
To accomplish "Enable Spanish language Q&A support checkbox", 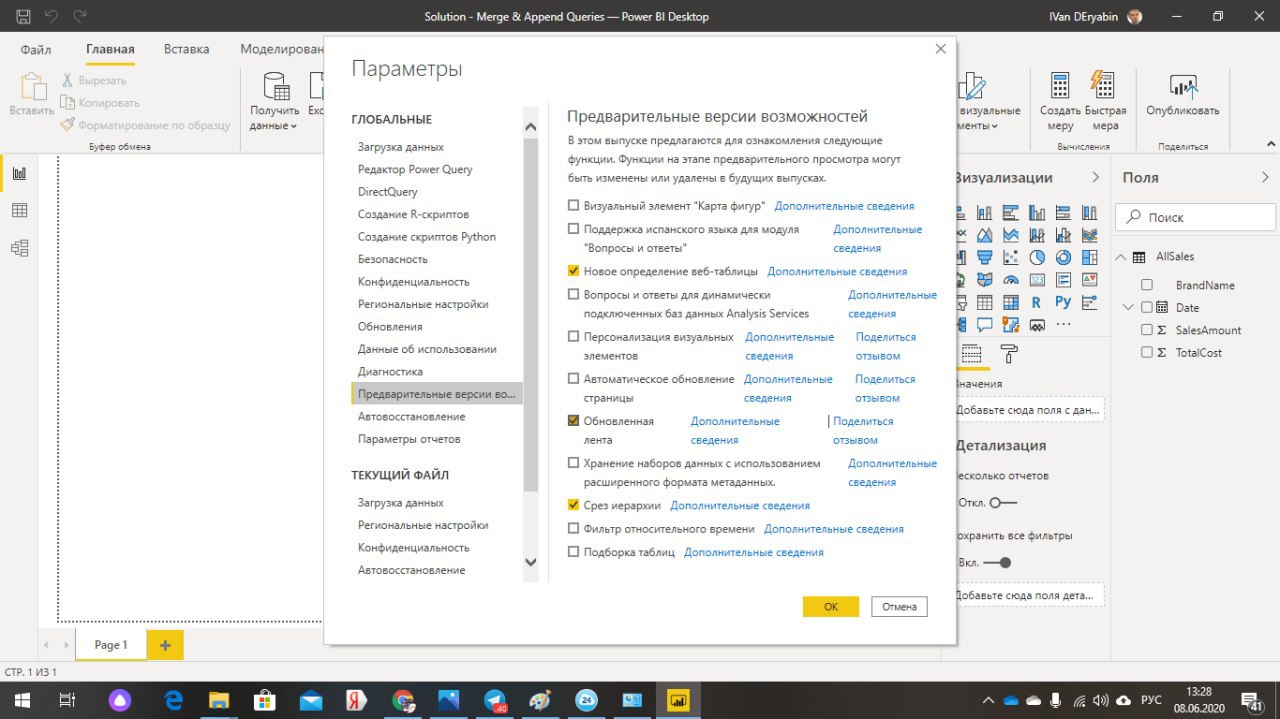I will 573,229.
